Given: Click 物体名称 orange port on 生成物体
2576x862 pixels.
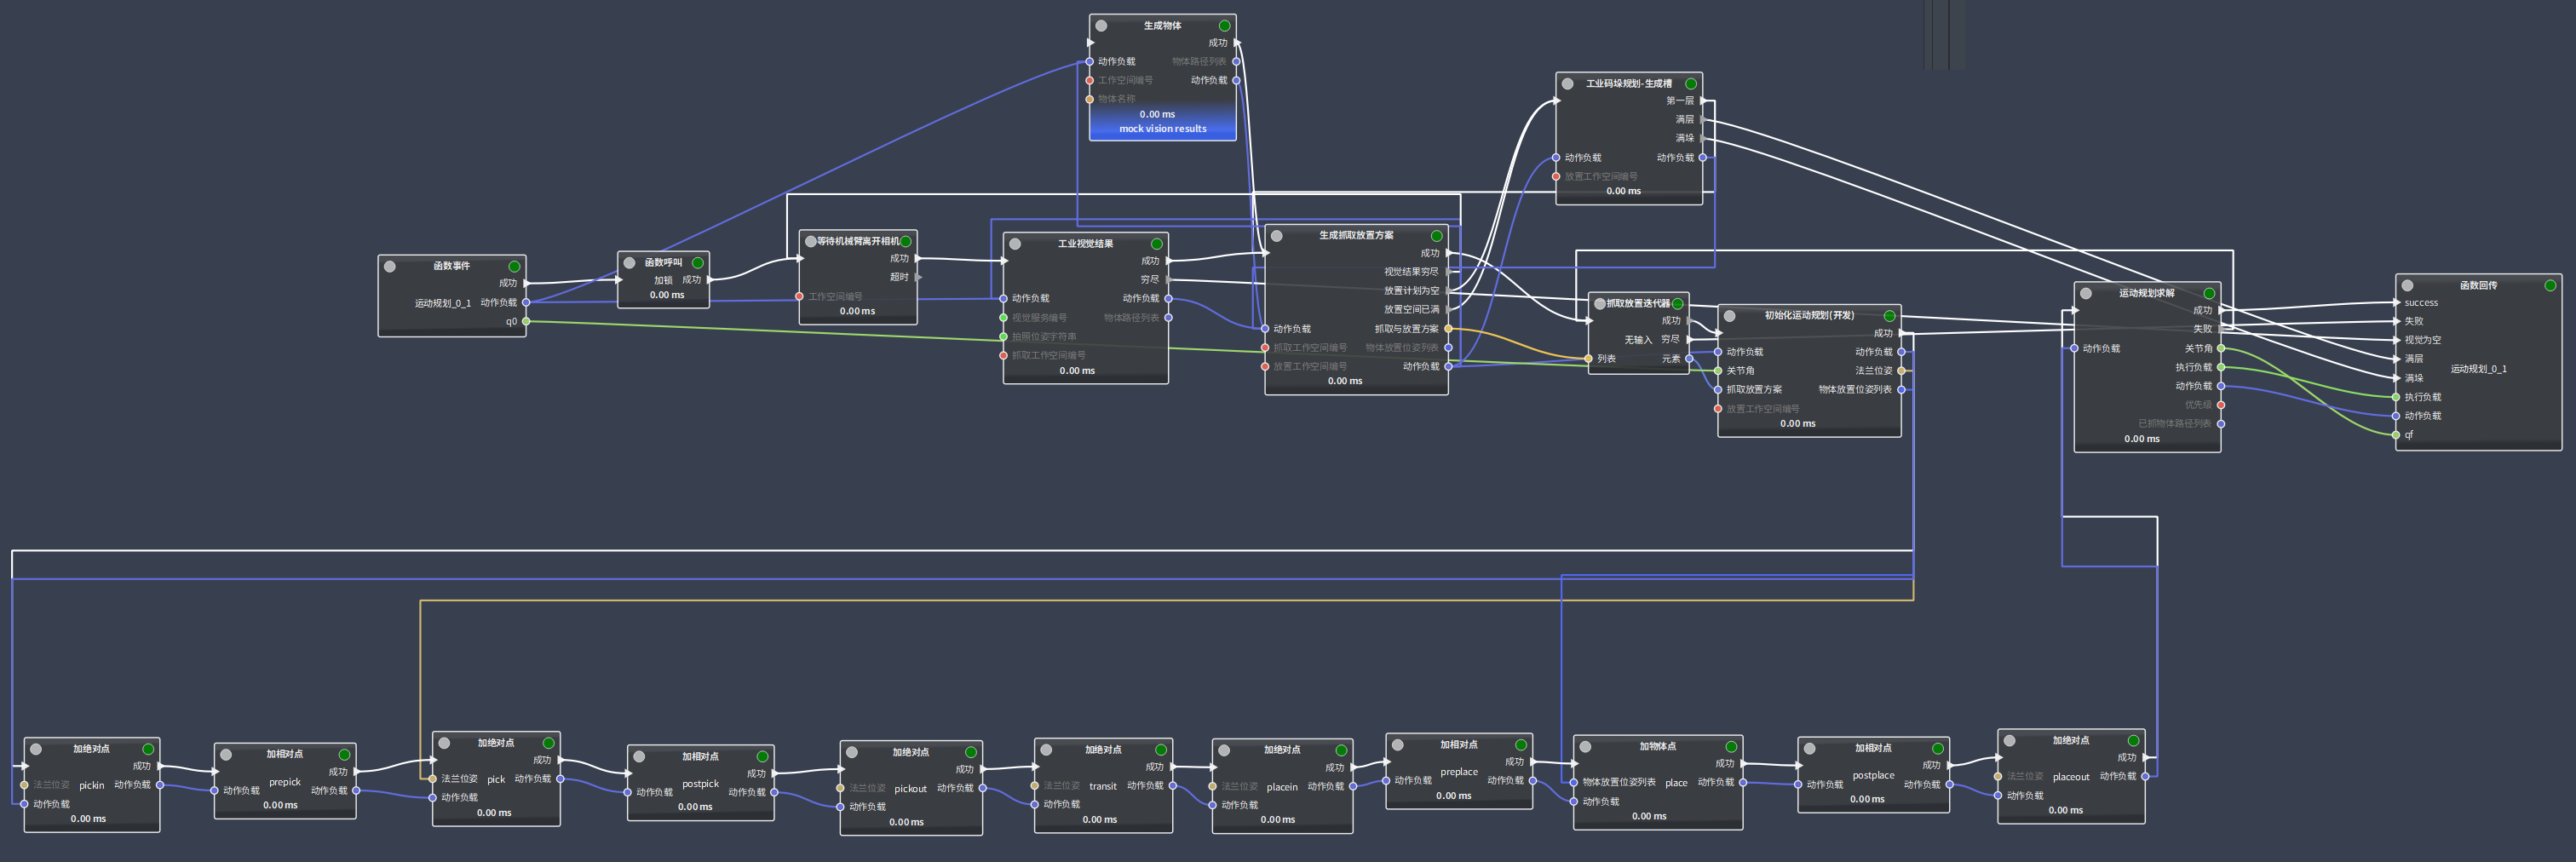Looking at the screenshot, I should pos(1090,99).
